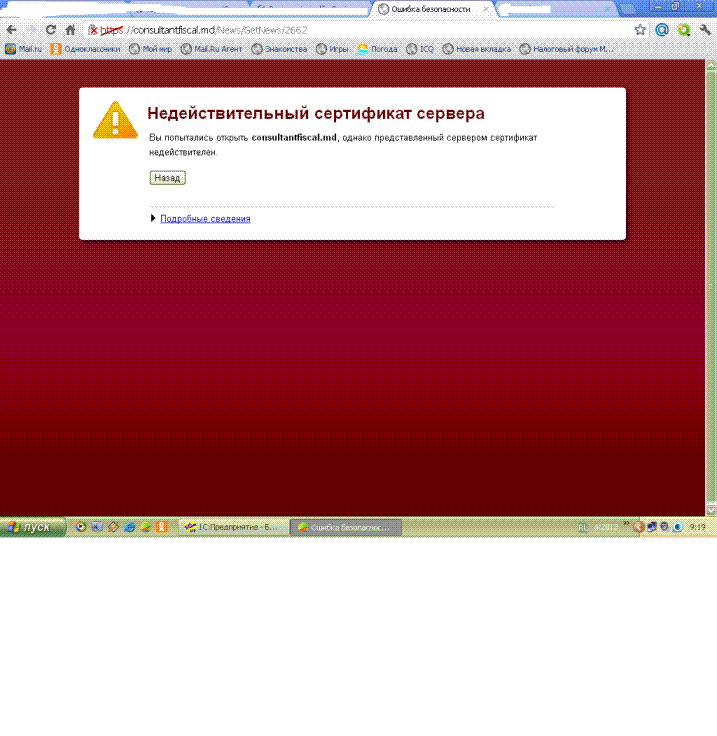Click the orange circle tray icon
Viewport: 717px width, 736px height.
639,527
